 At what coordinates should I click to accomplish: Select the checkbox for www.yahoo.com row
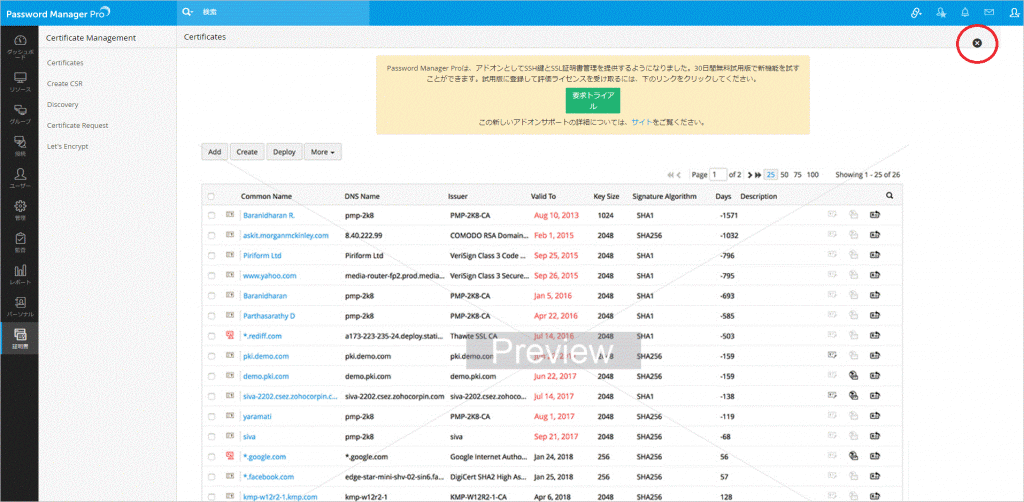pos(211,275)
